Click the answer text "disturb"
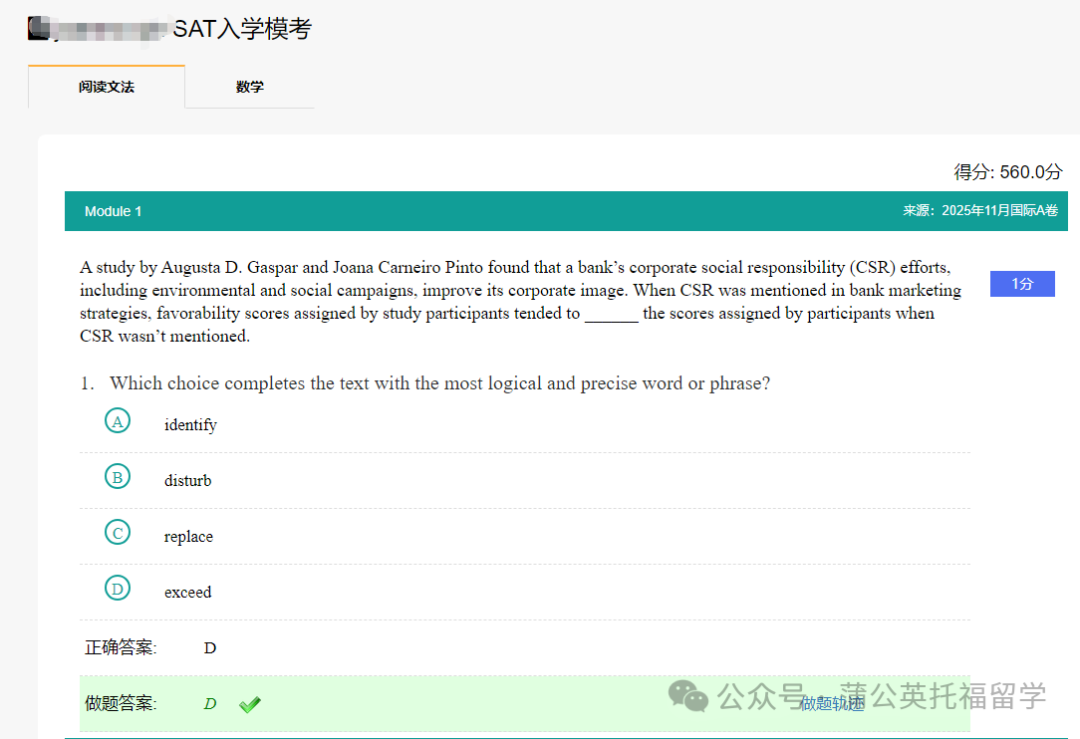 [x=188, y=481]
